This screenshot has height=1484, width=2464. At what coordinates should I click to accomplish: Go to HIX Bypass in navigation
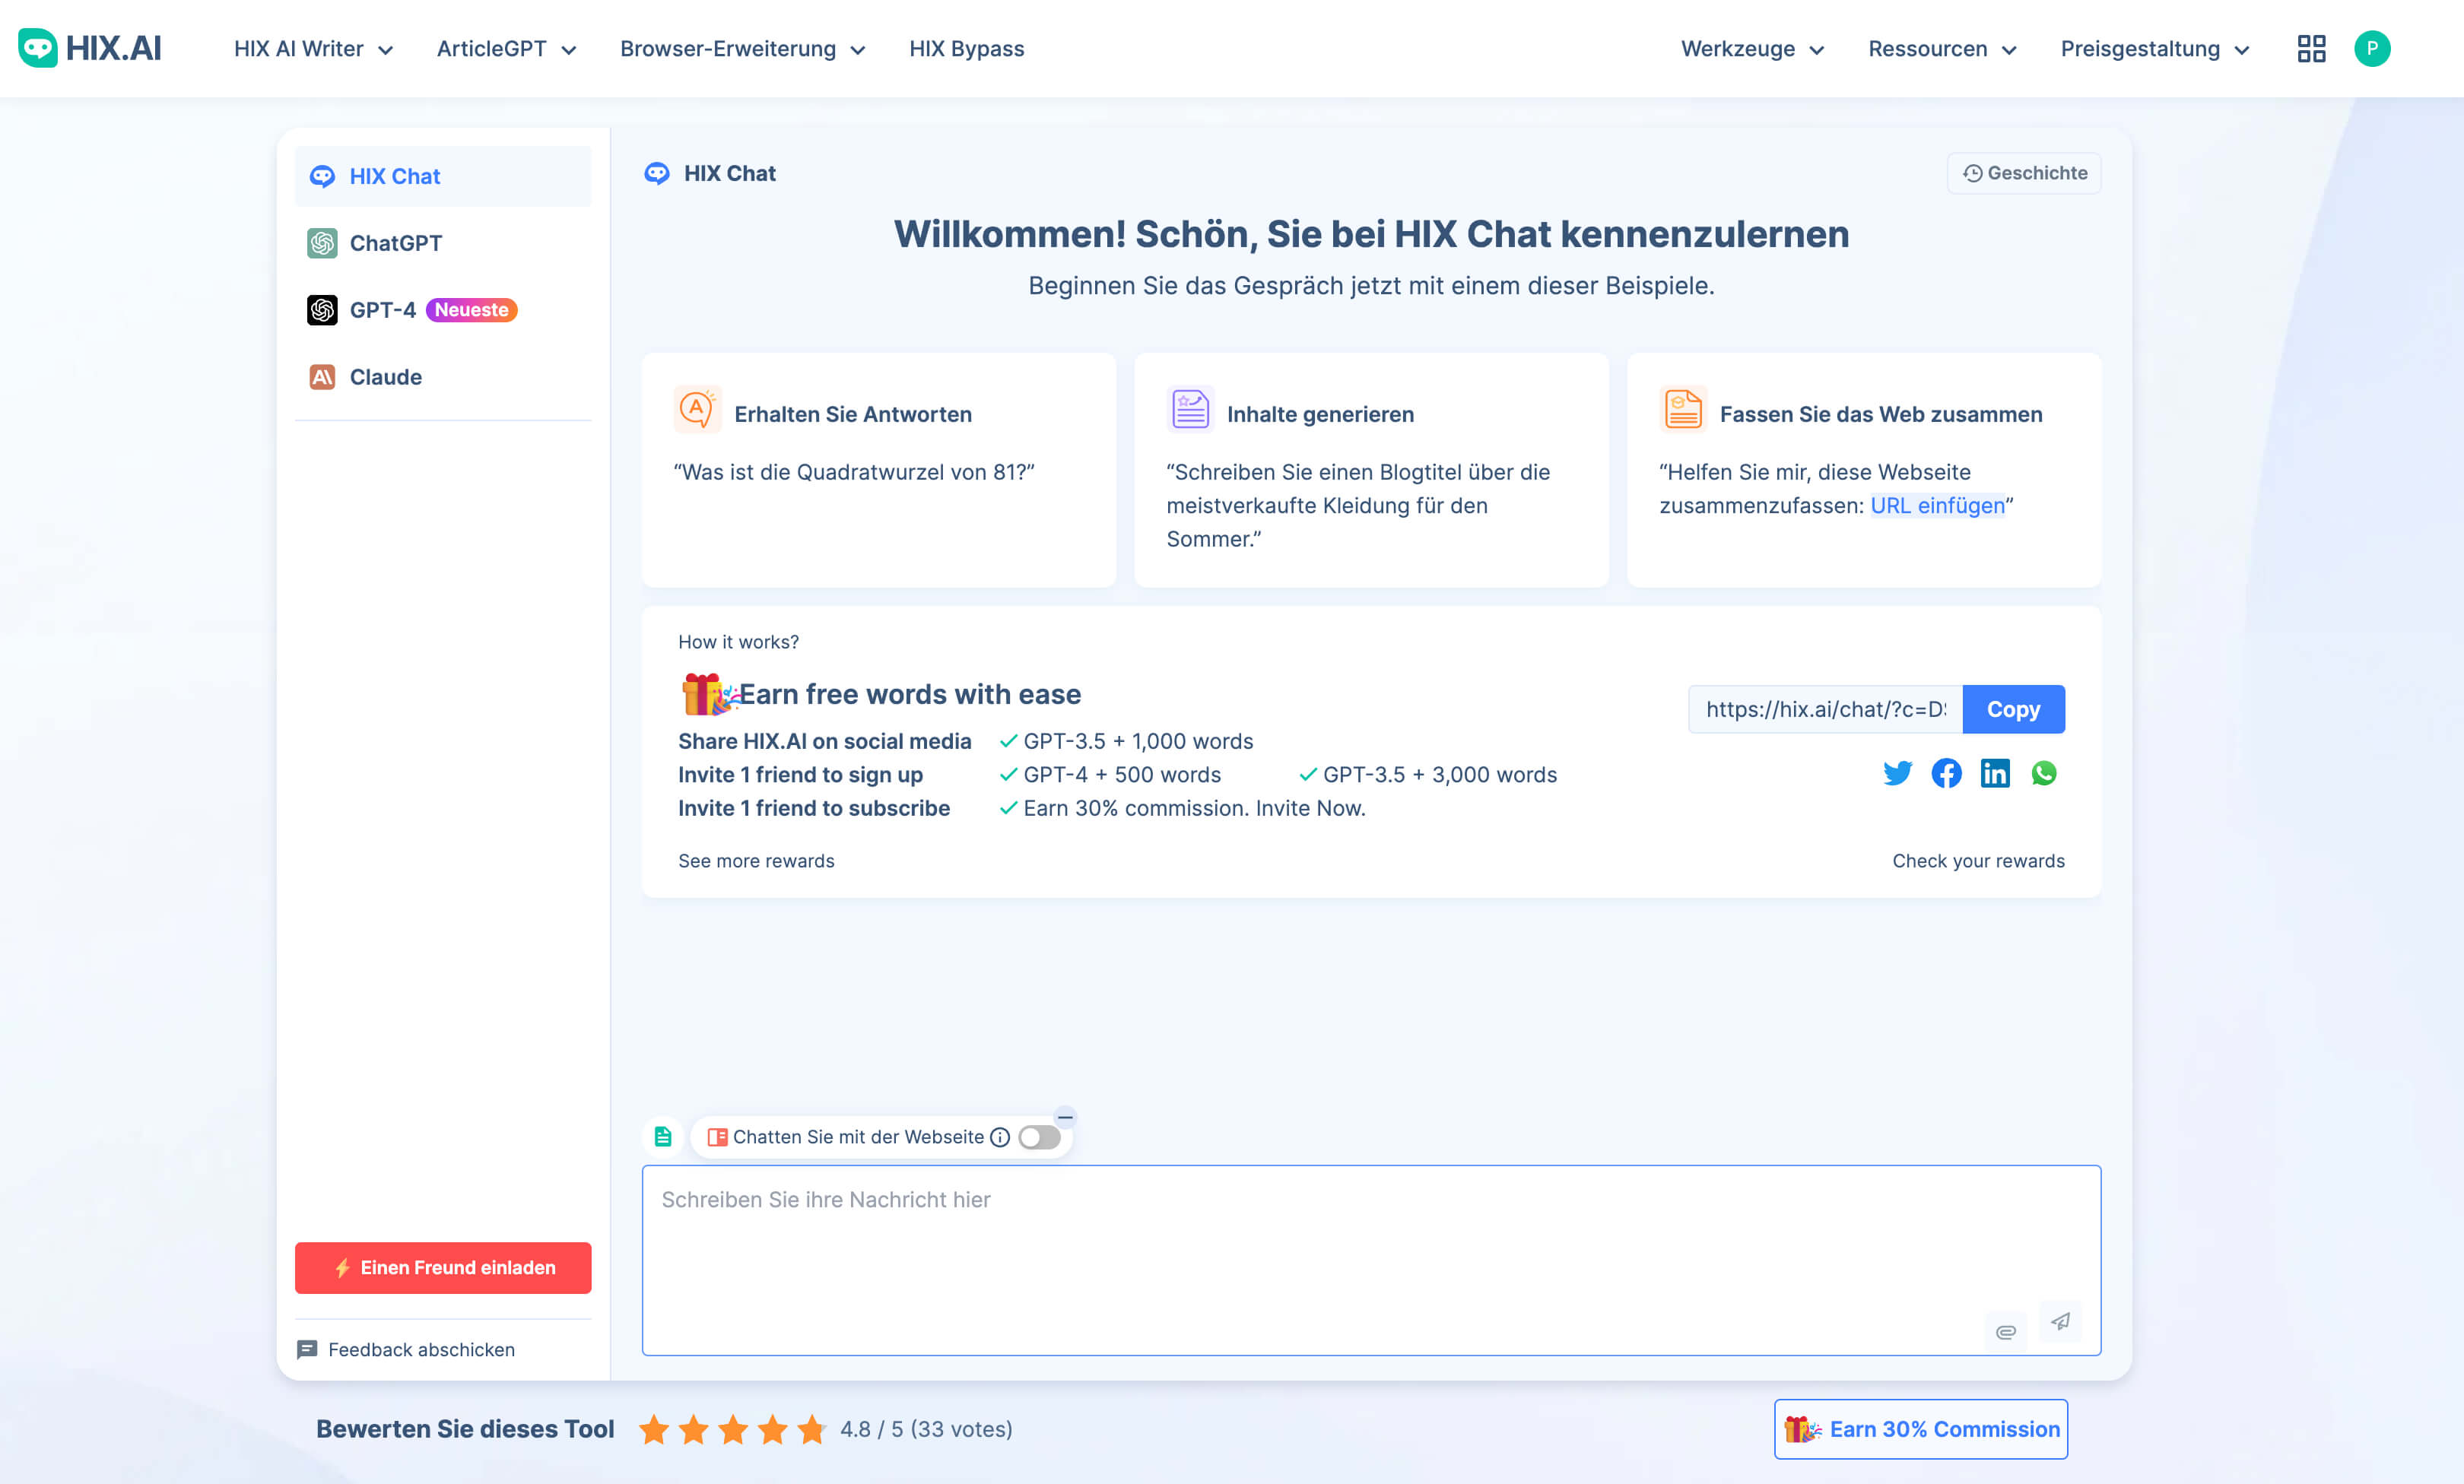tap(966, 49)
